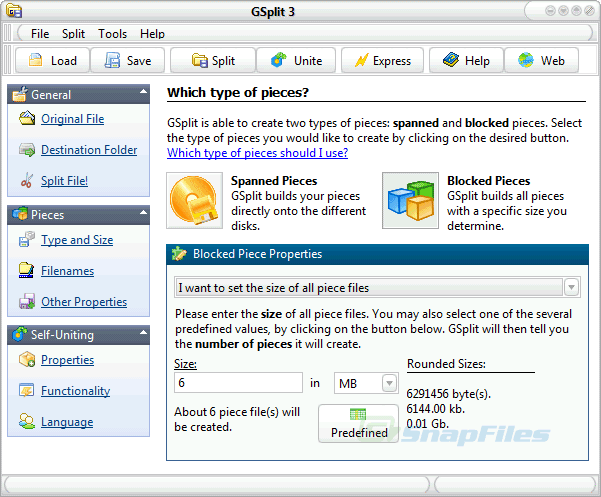Open the File menu
This screenshot has height=497, width=601.
click(x=40, y=34)
